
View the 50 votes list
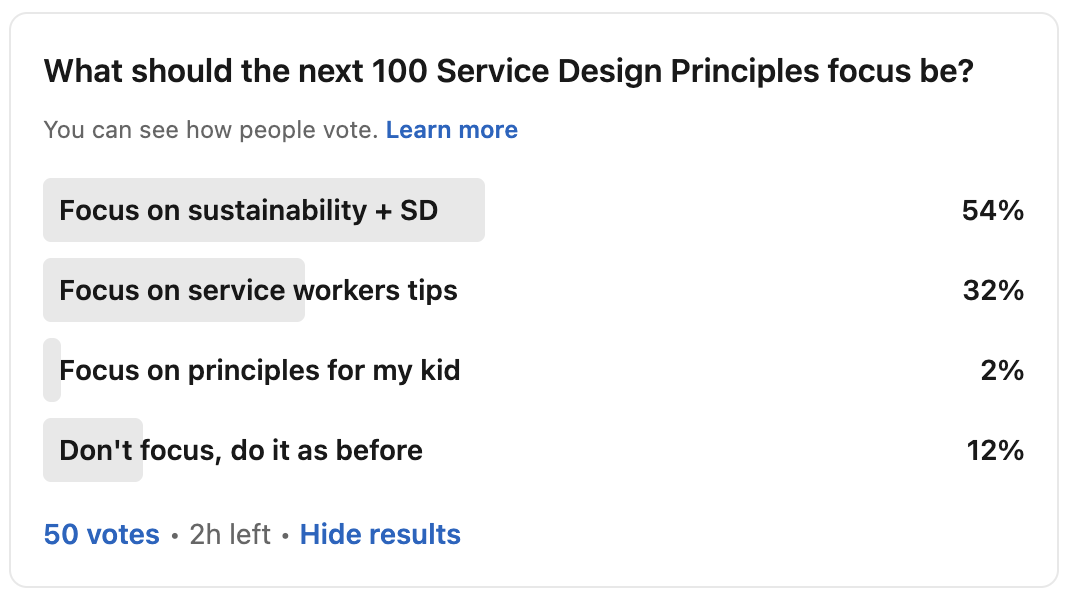pos(101,535)
